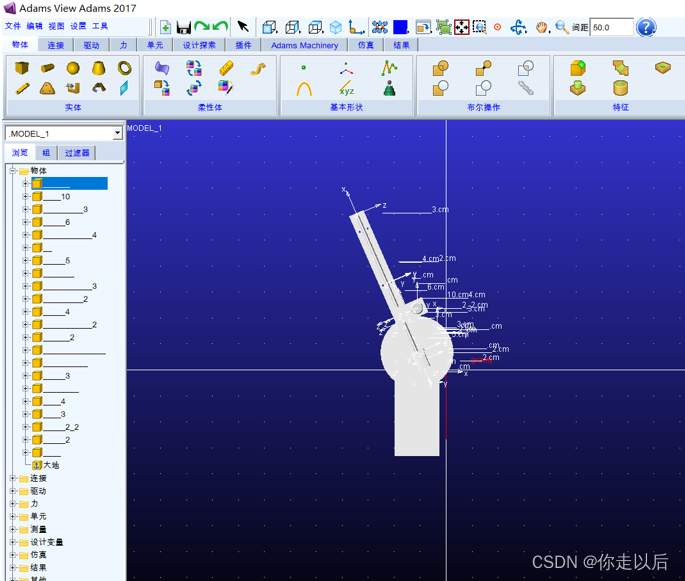685x581 pixels.
Task: Choose Boolean cut operation
Action: tap(440, 88)
